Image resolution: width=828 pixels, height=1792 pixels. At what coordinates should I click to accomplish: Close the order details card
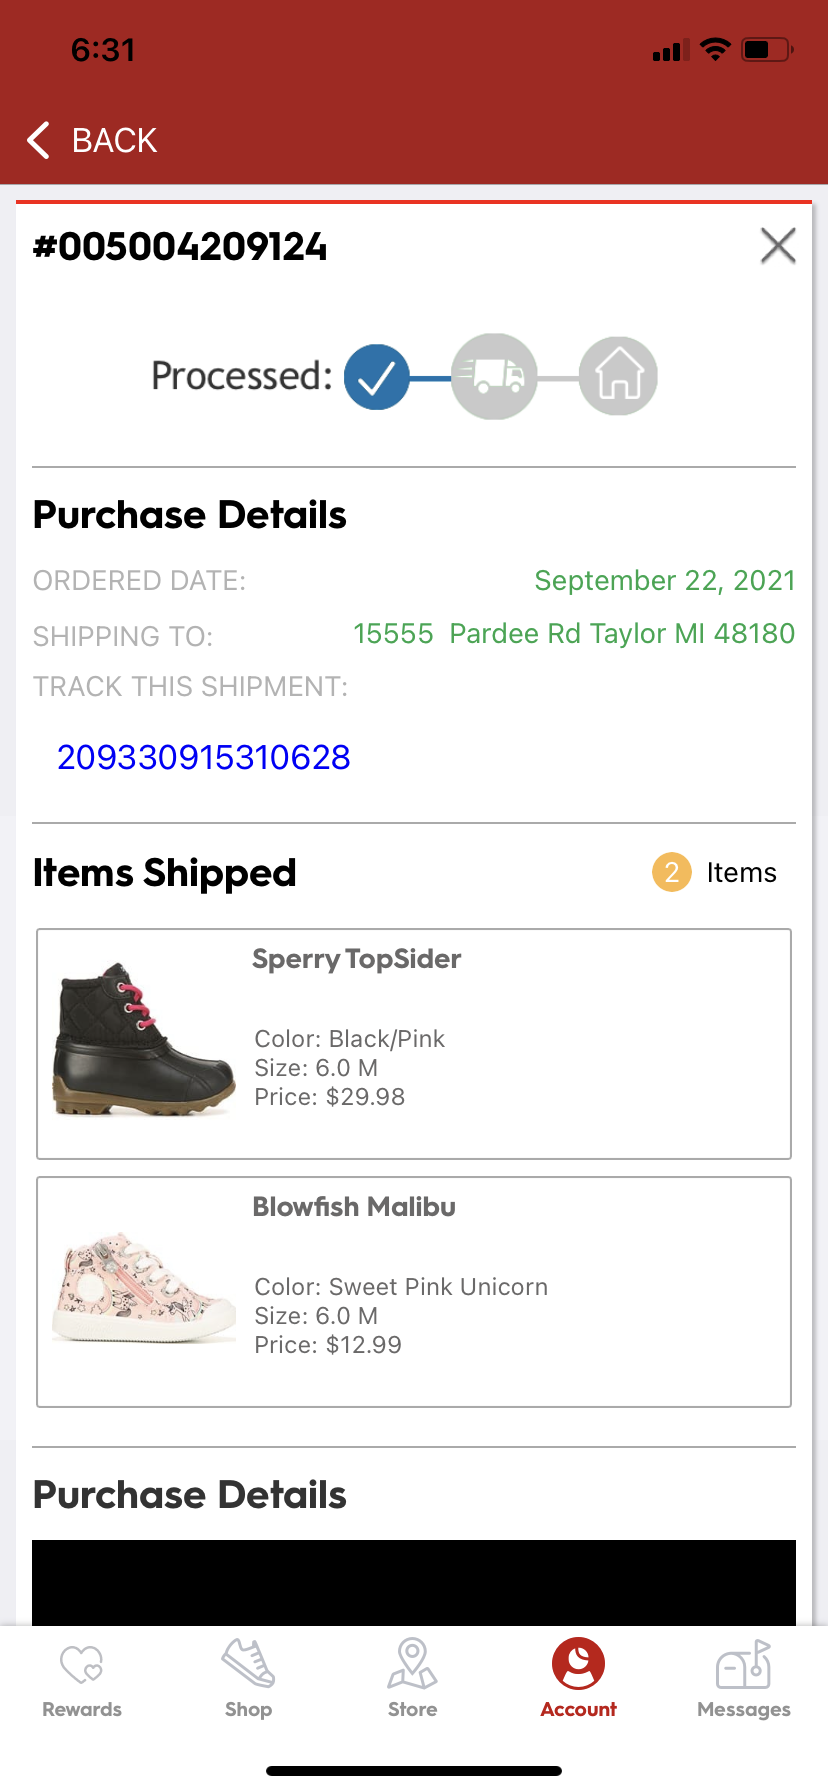[x=777, y=245]
